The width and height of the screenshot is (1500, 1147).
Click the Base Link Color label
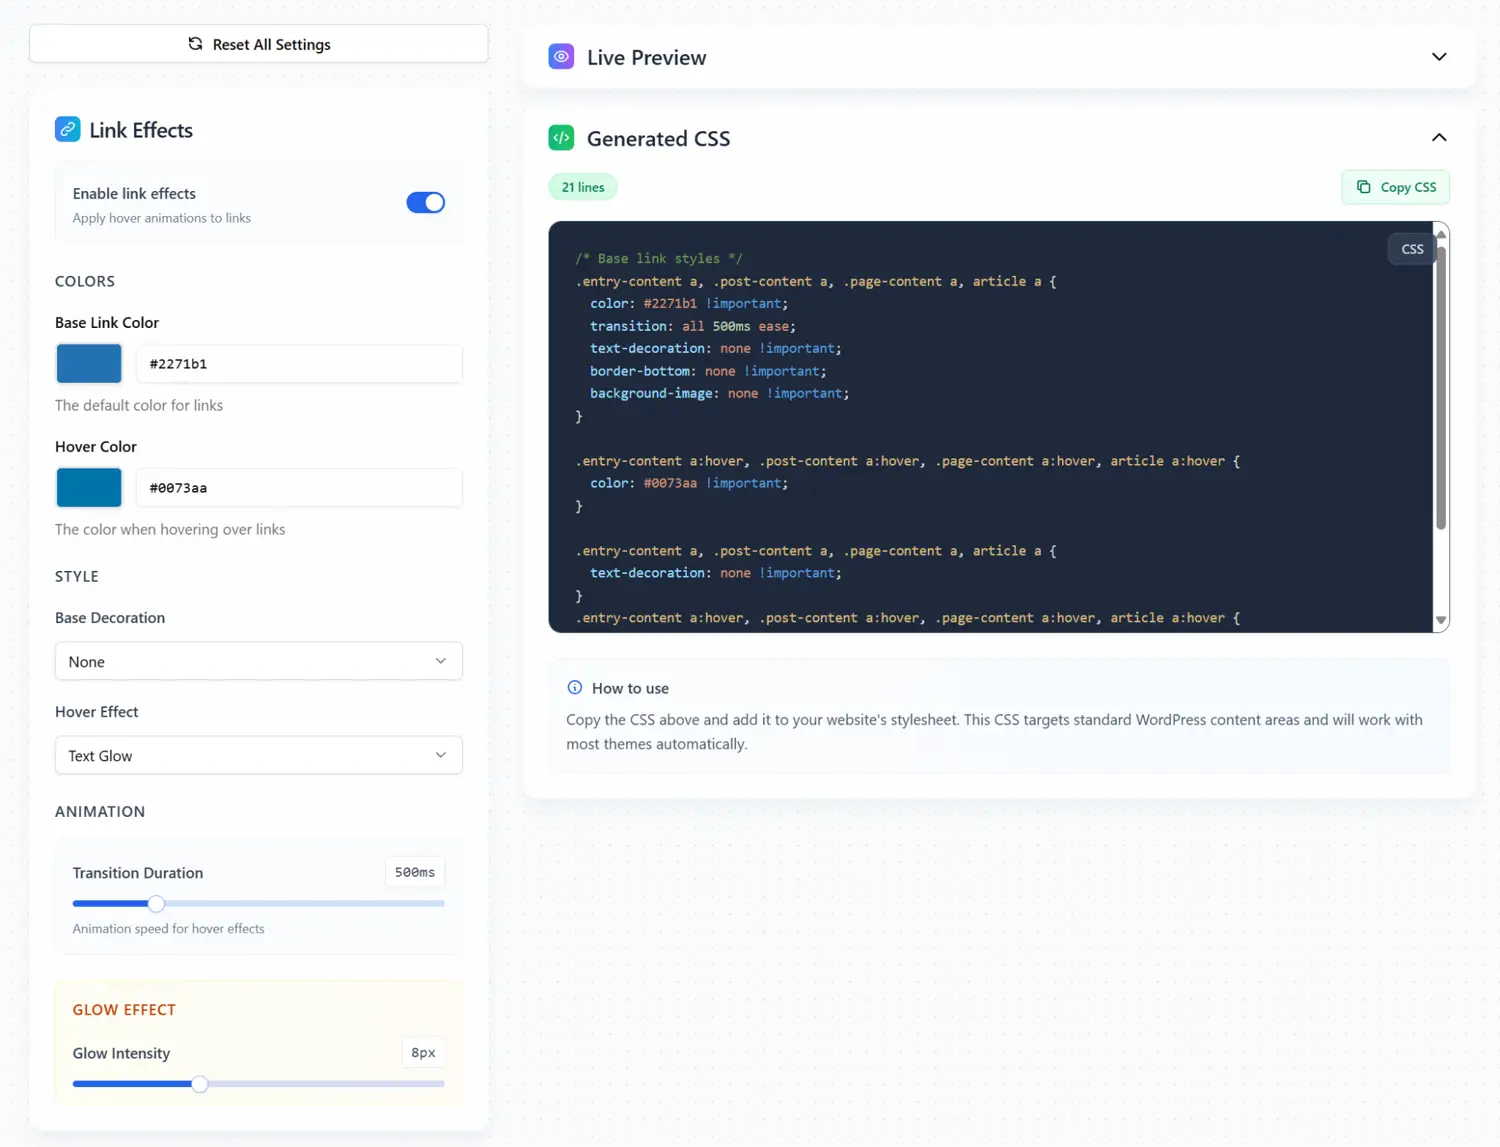coord(107,323)
